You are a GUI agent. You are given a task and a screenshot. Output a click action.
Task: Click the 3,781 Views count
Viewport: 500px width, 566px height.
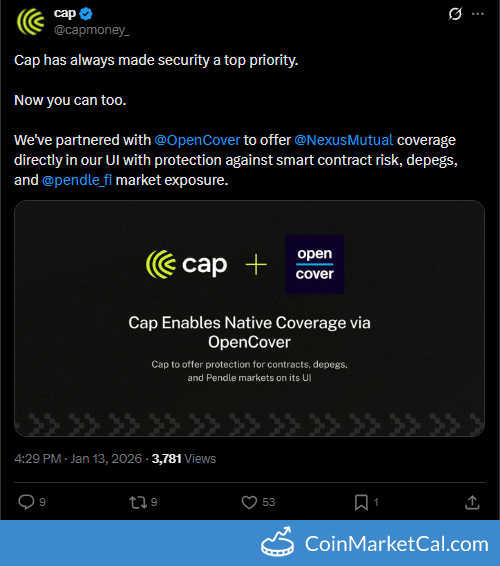[x=184, y=459]
